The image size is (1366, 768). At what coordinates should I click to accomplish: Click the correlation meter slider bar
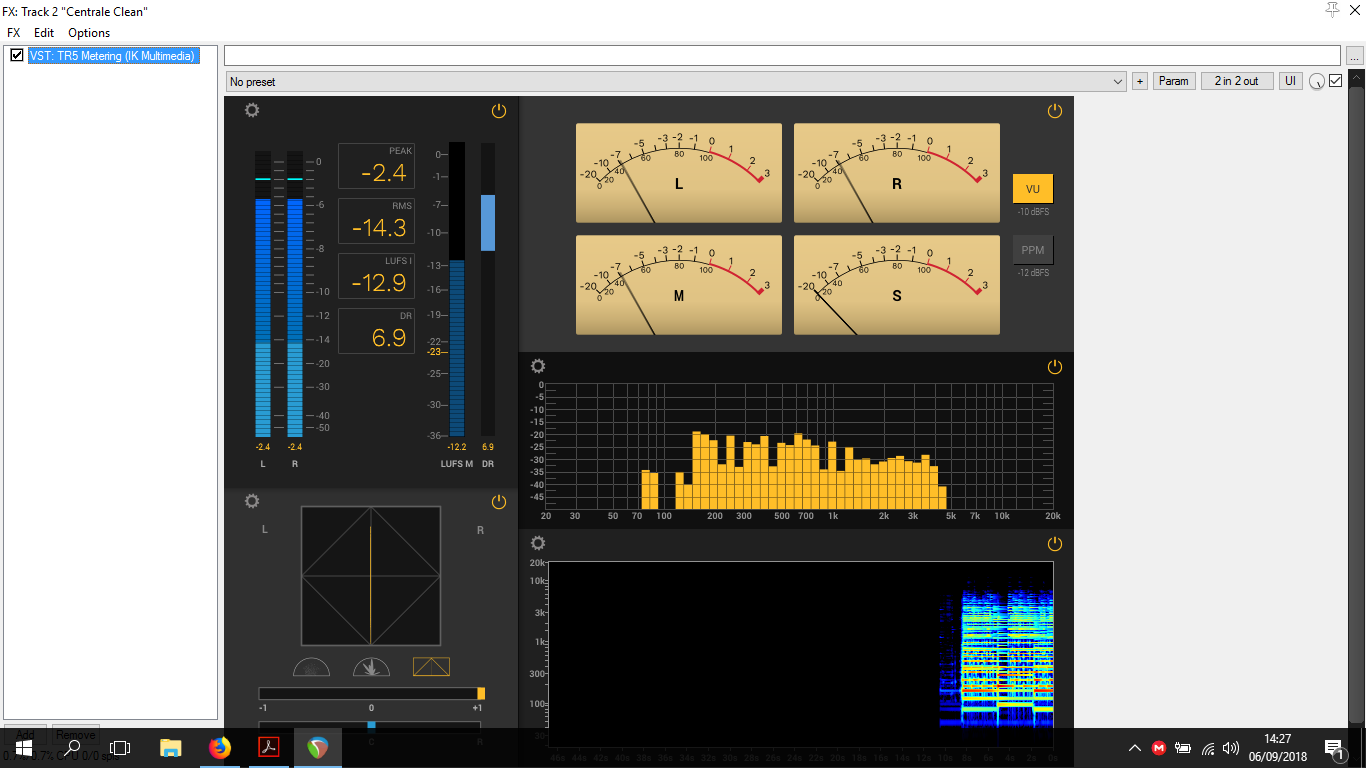371,693
